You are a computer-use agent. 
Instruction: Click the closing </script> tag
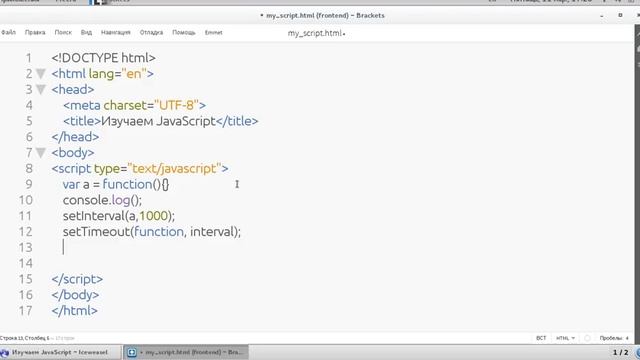77,279
